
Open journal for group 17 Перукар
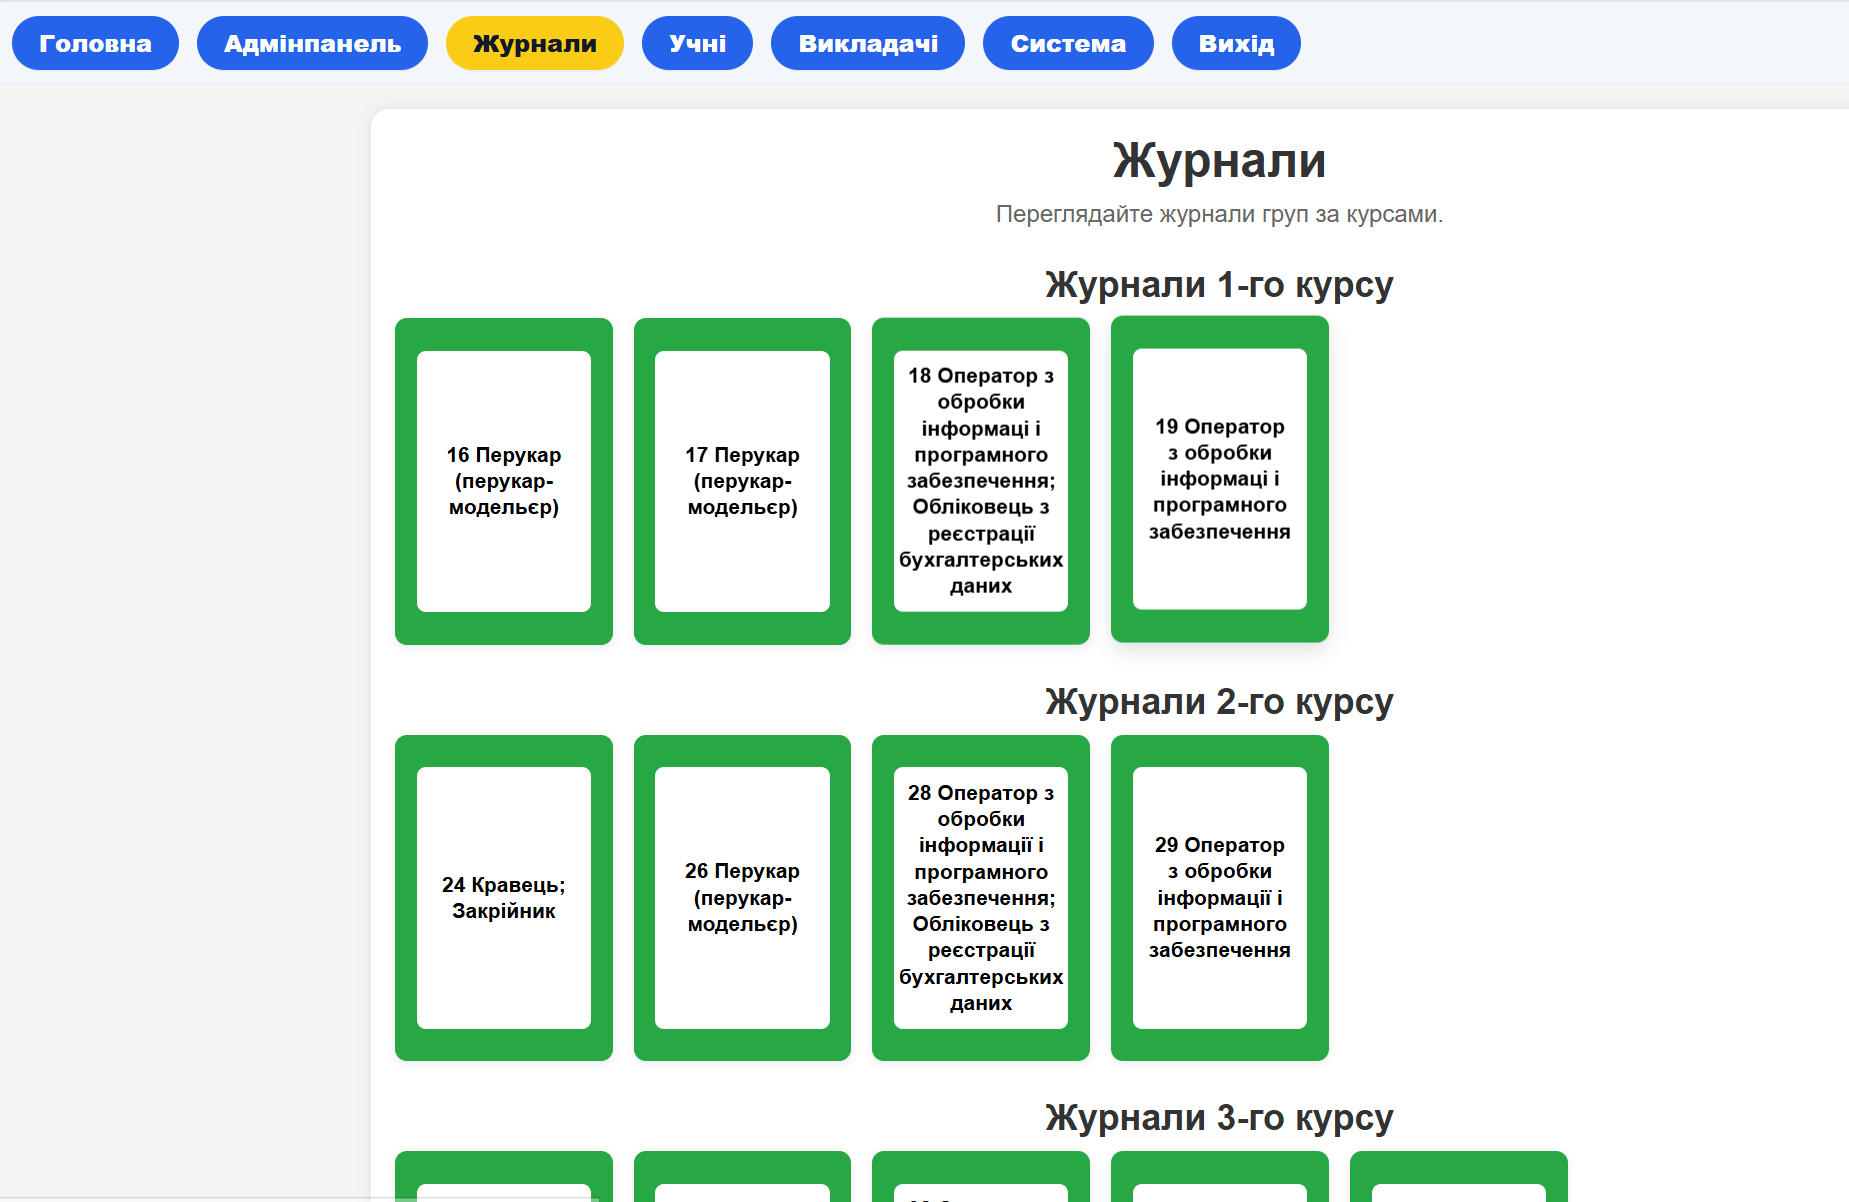pos(742,481)
